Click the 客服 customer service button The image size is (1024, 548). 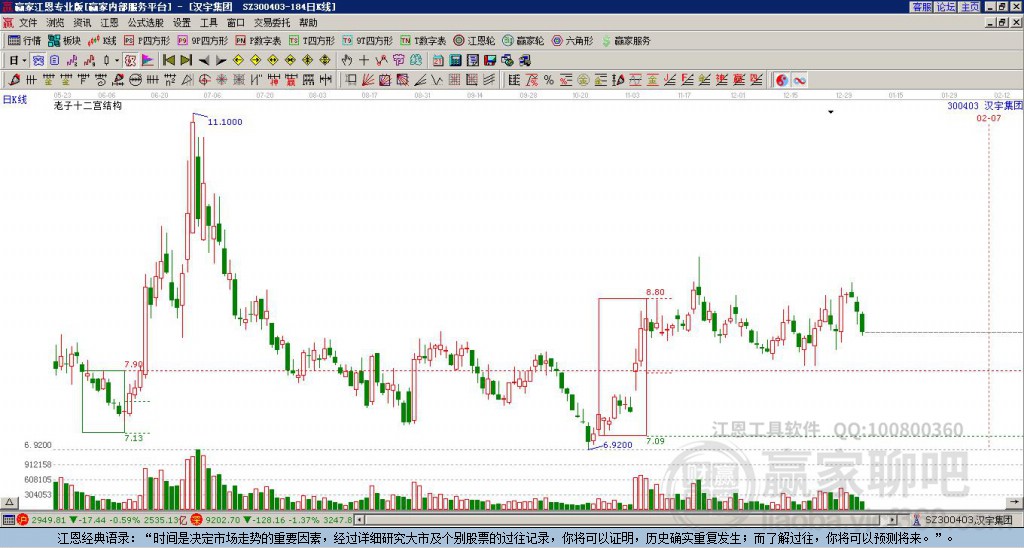pos(921,7)
